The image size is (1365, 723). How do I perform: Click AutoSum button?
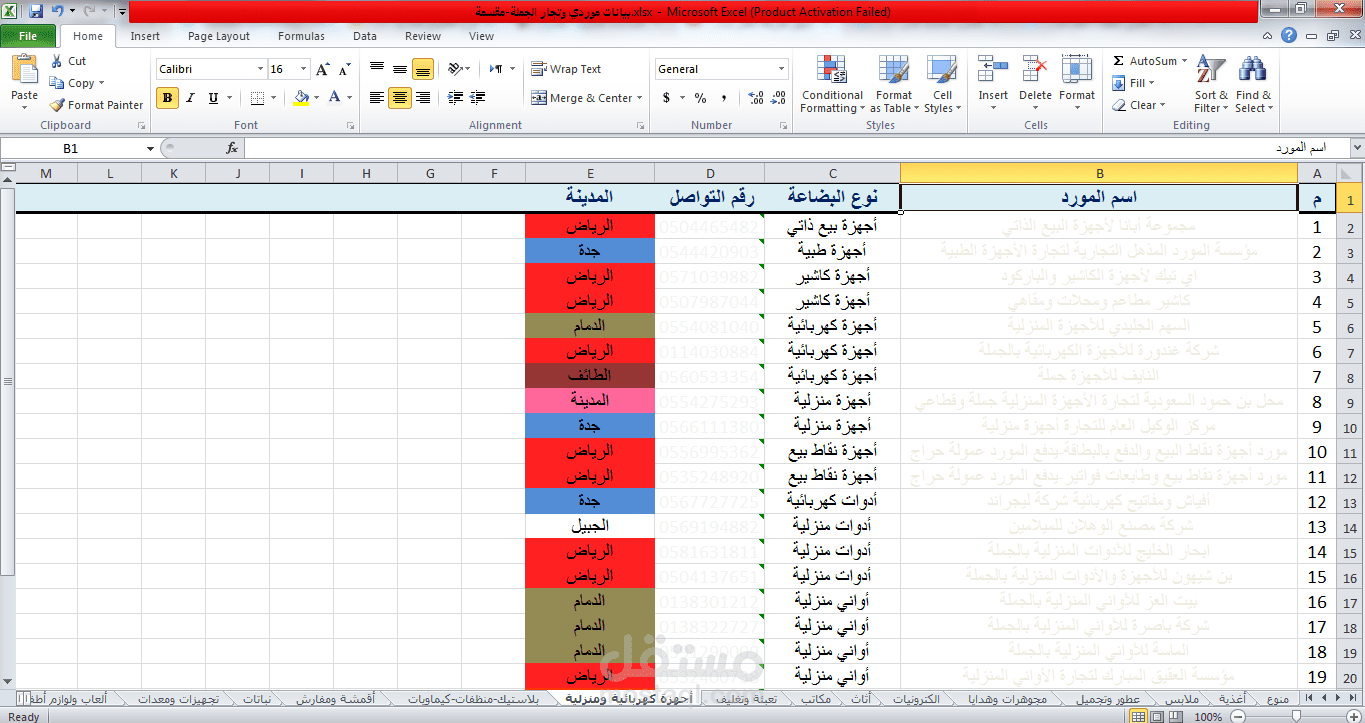click(1144, 61)
